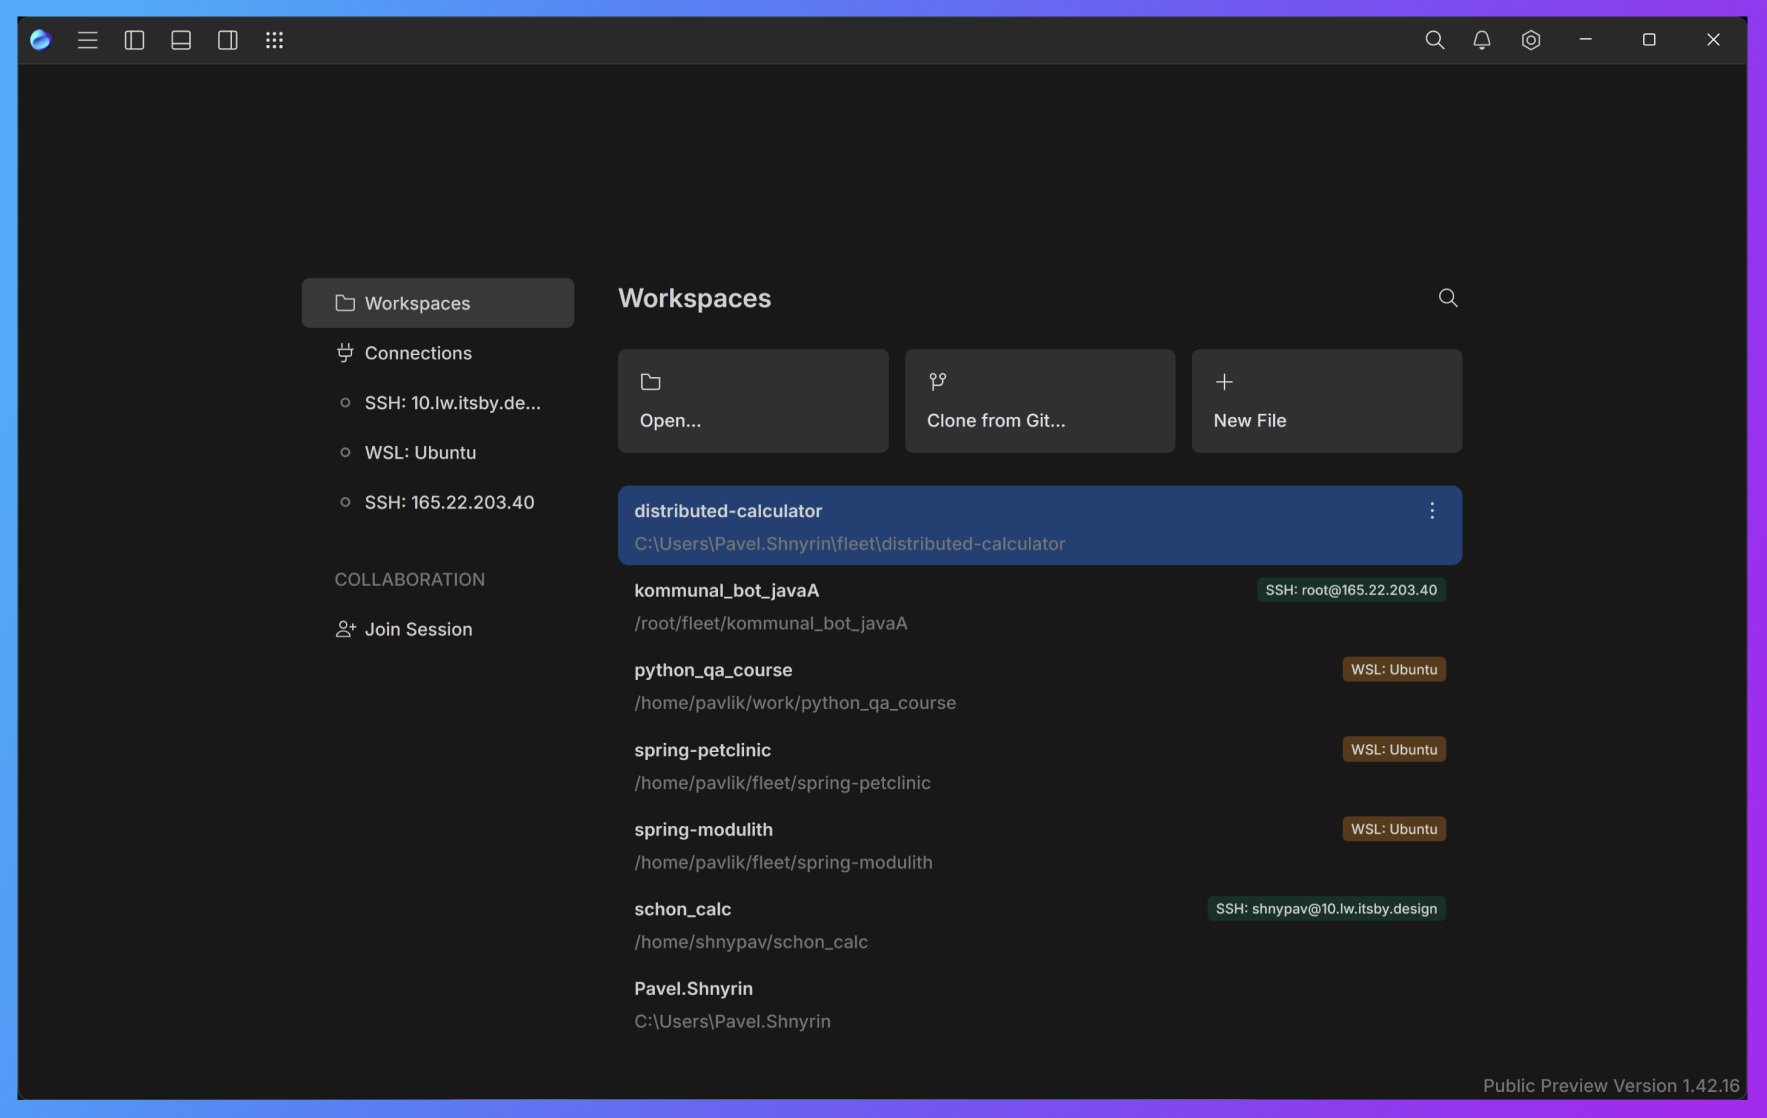The image size is (1767, 1118).
Task: Open spring-petclinic workspace
Action: (1040, 766)
